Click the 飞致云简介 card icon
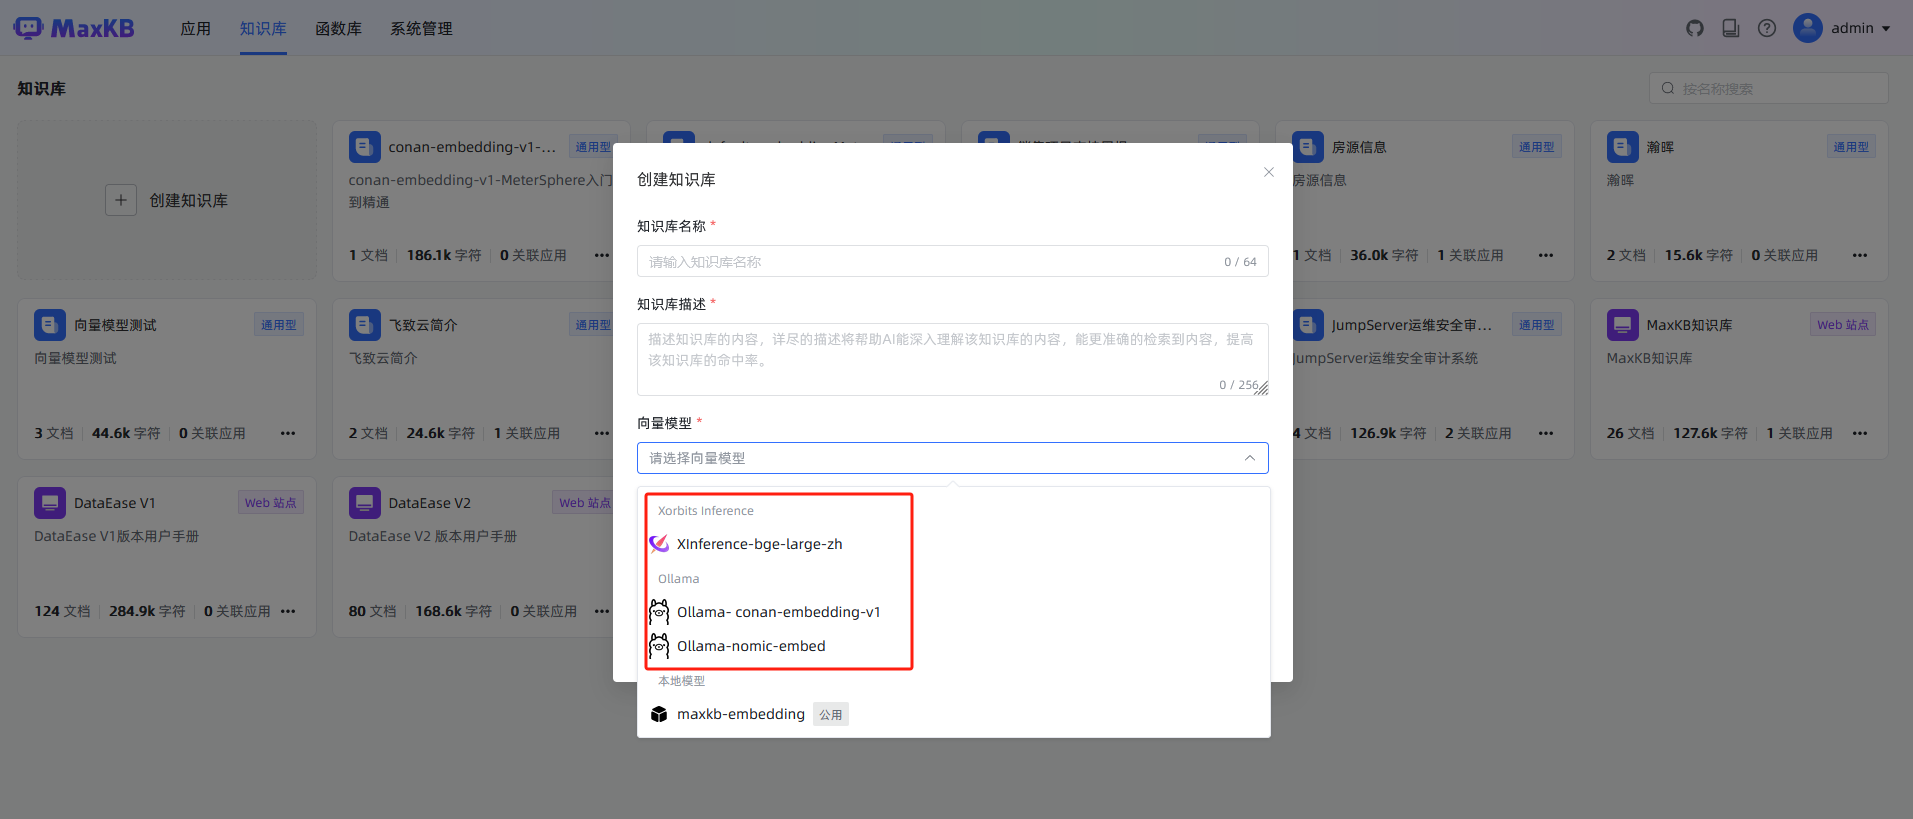 pos(365,325)
